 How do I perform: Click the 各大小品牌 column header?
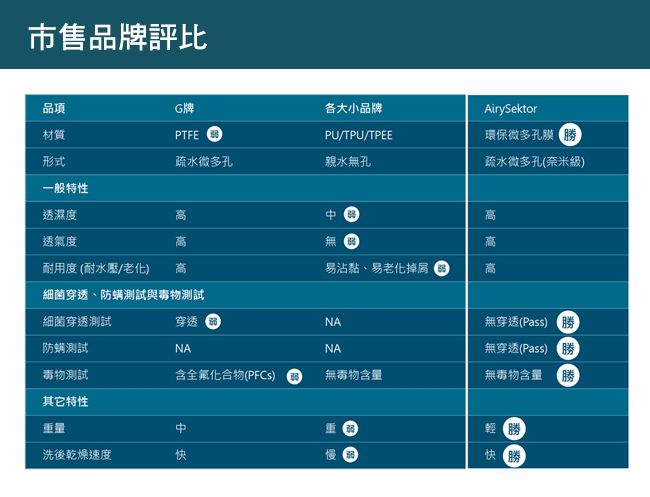point(354,109)
